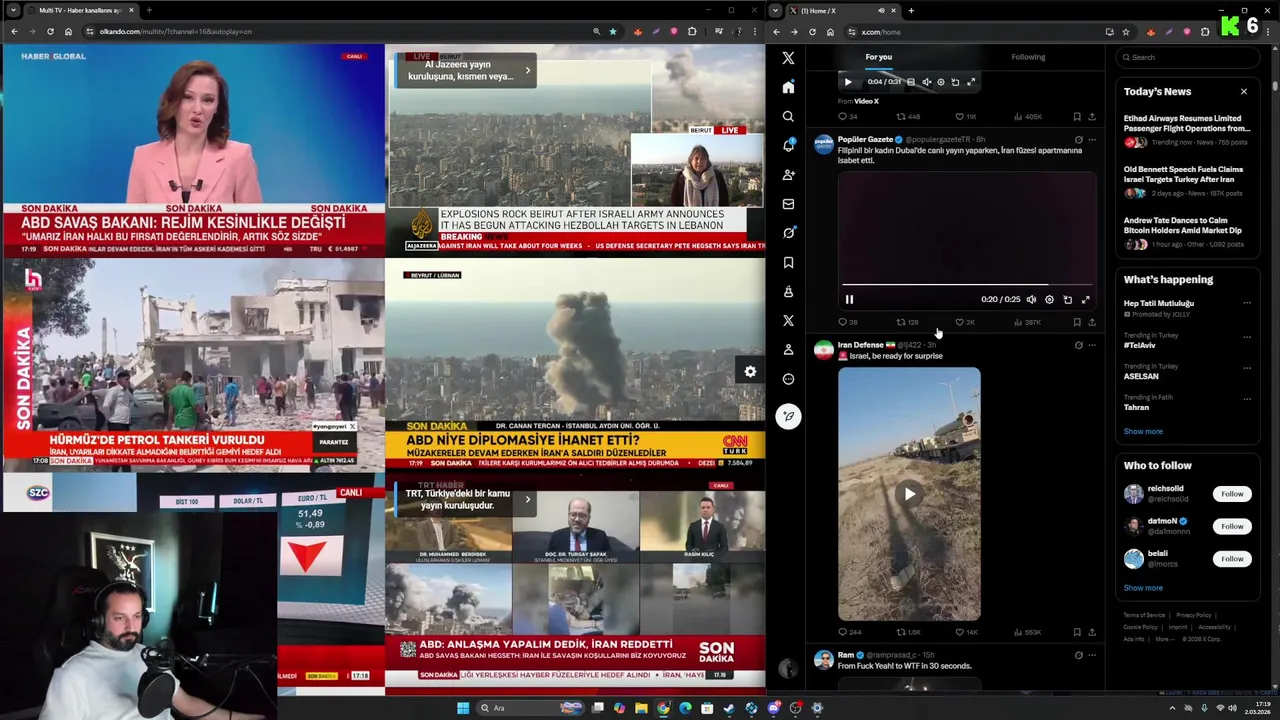The width and height of the screenshot is (1280, 720).
Task: Enter fullscreen on Popüler Gazete video
Action: pos(1085,299)
